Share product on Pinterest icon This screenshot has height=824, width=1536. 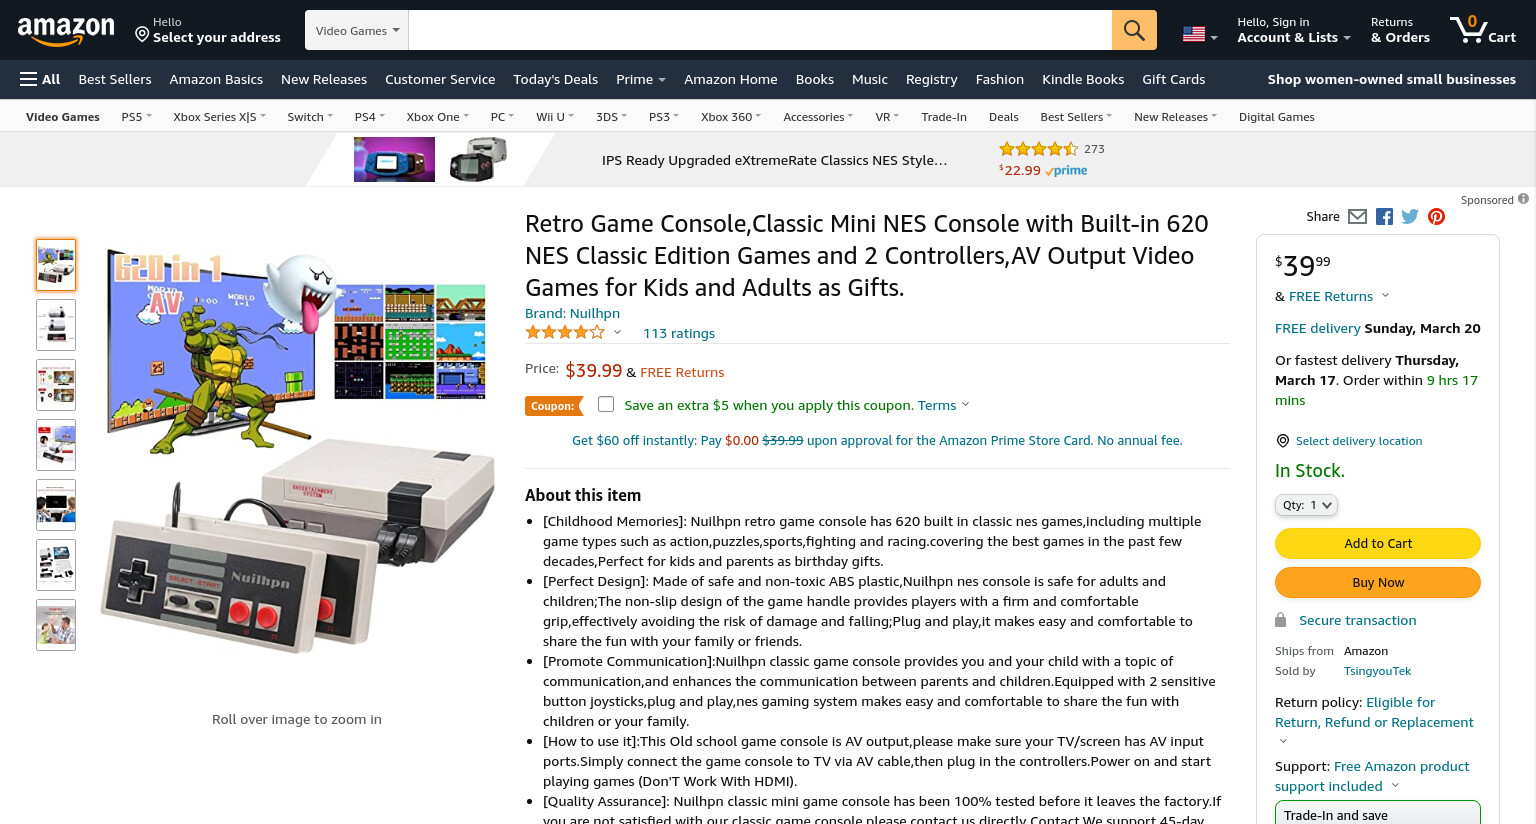[1436, 217]
